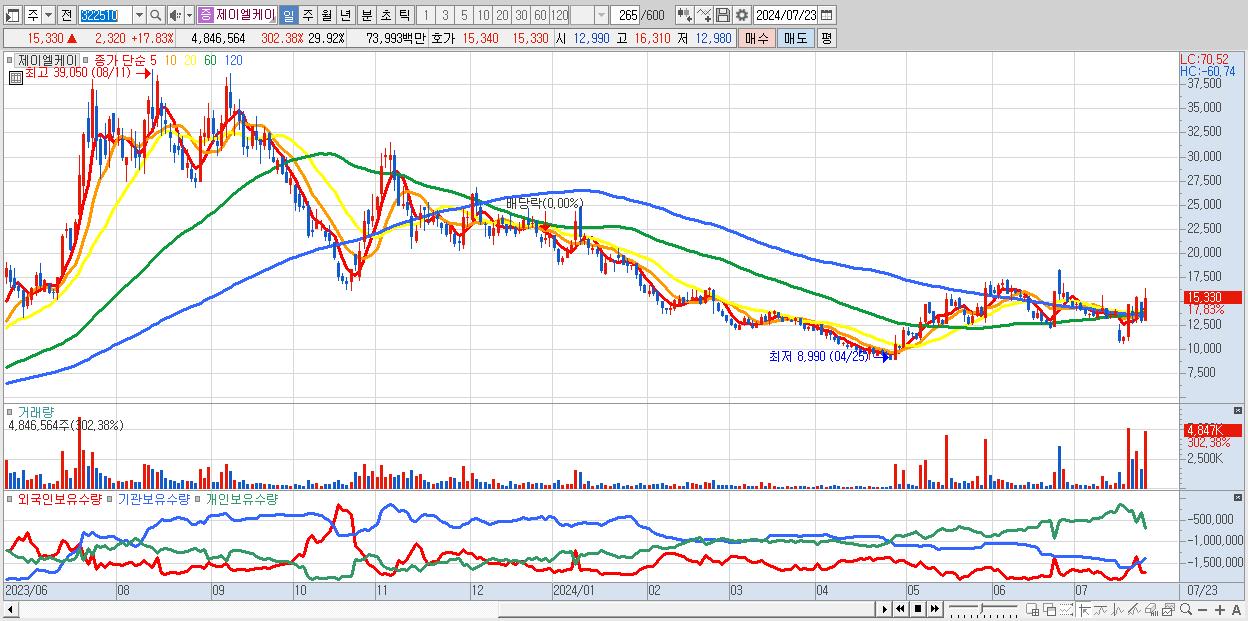Click the purple 증 market badge icon

click(x=205, y=15)
